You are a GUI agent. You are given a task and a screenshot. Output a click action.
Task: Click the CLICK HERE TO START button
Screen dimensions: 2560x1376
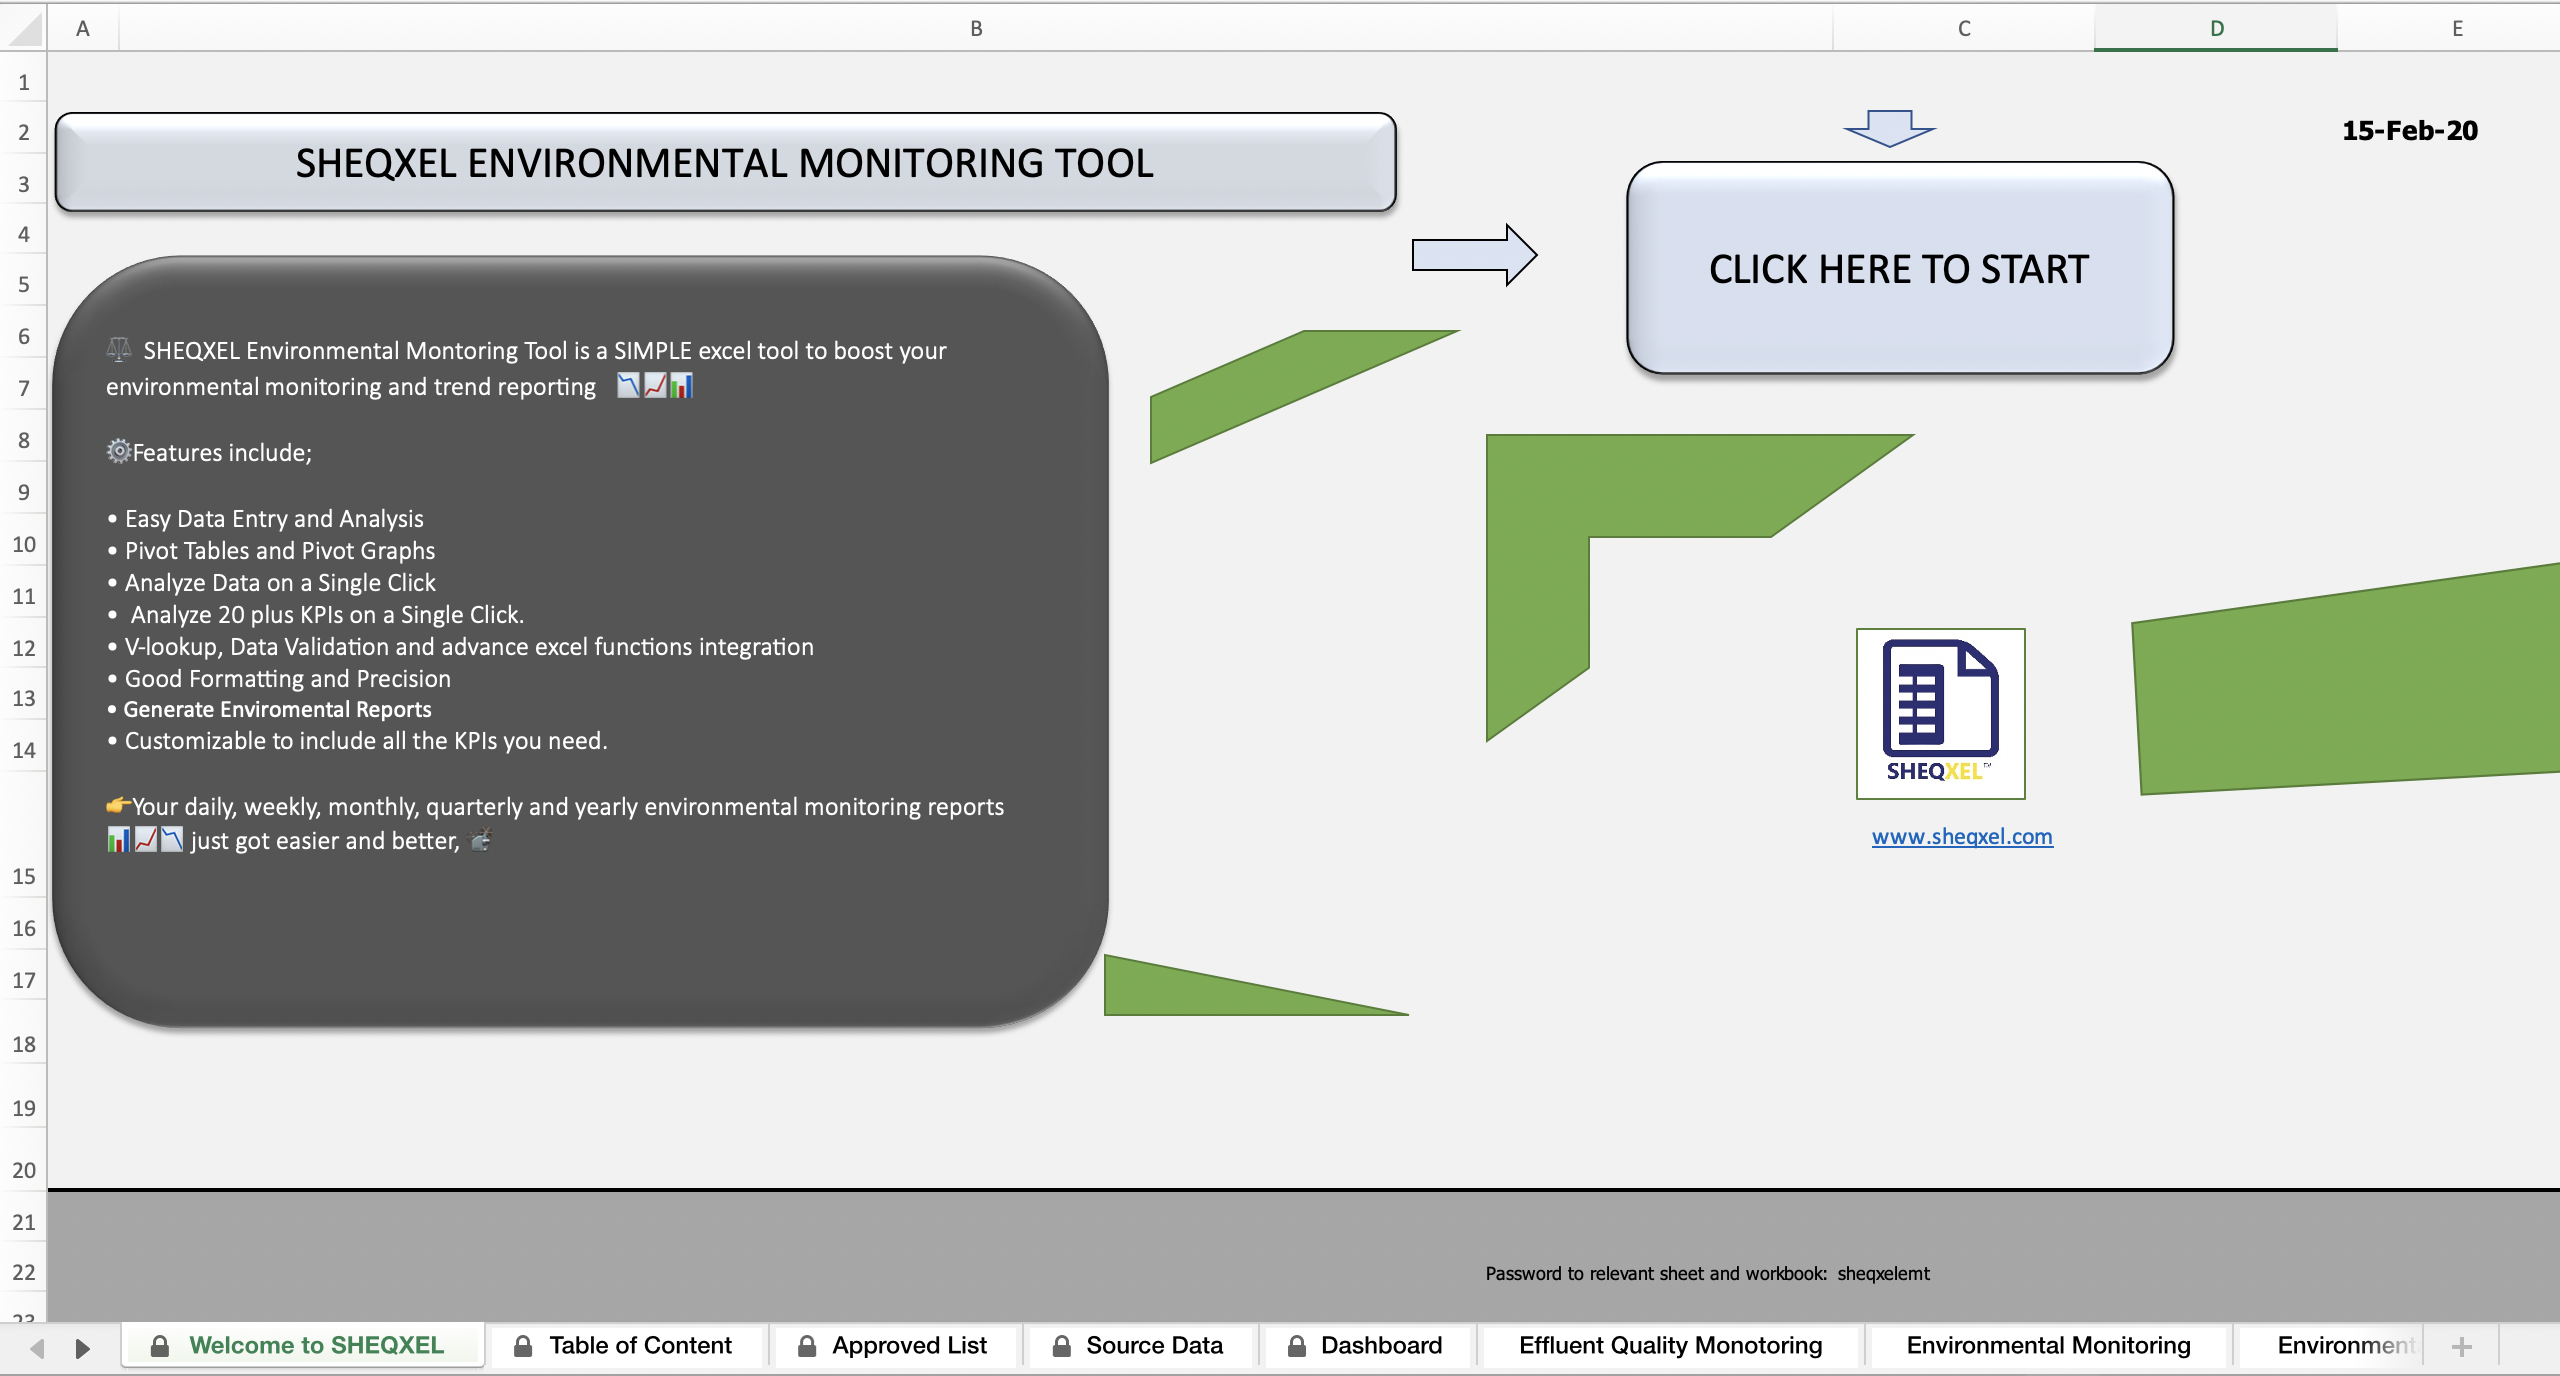tap(1899, 268)
